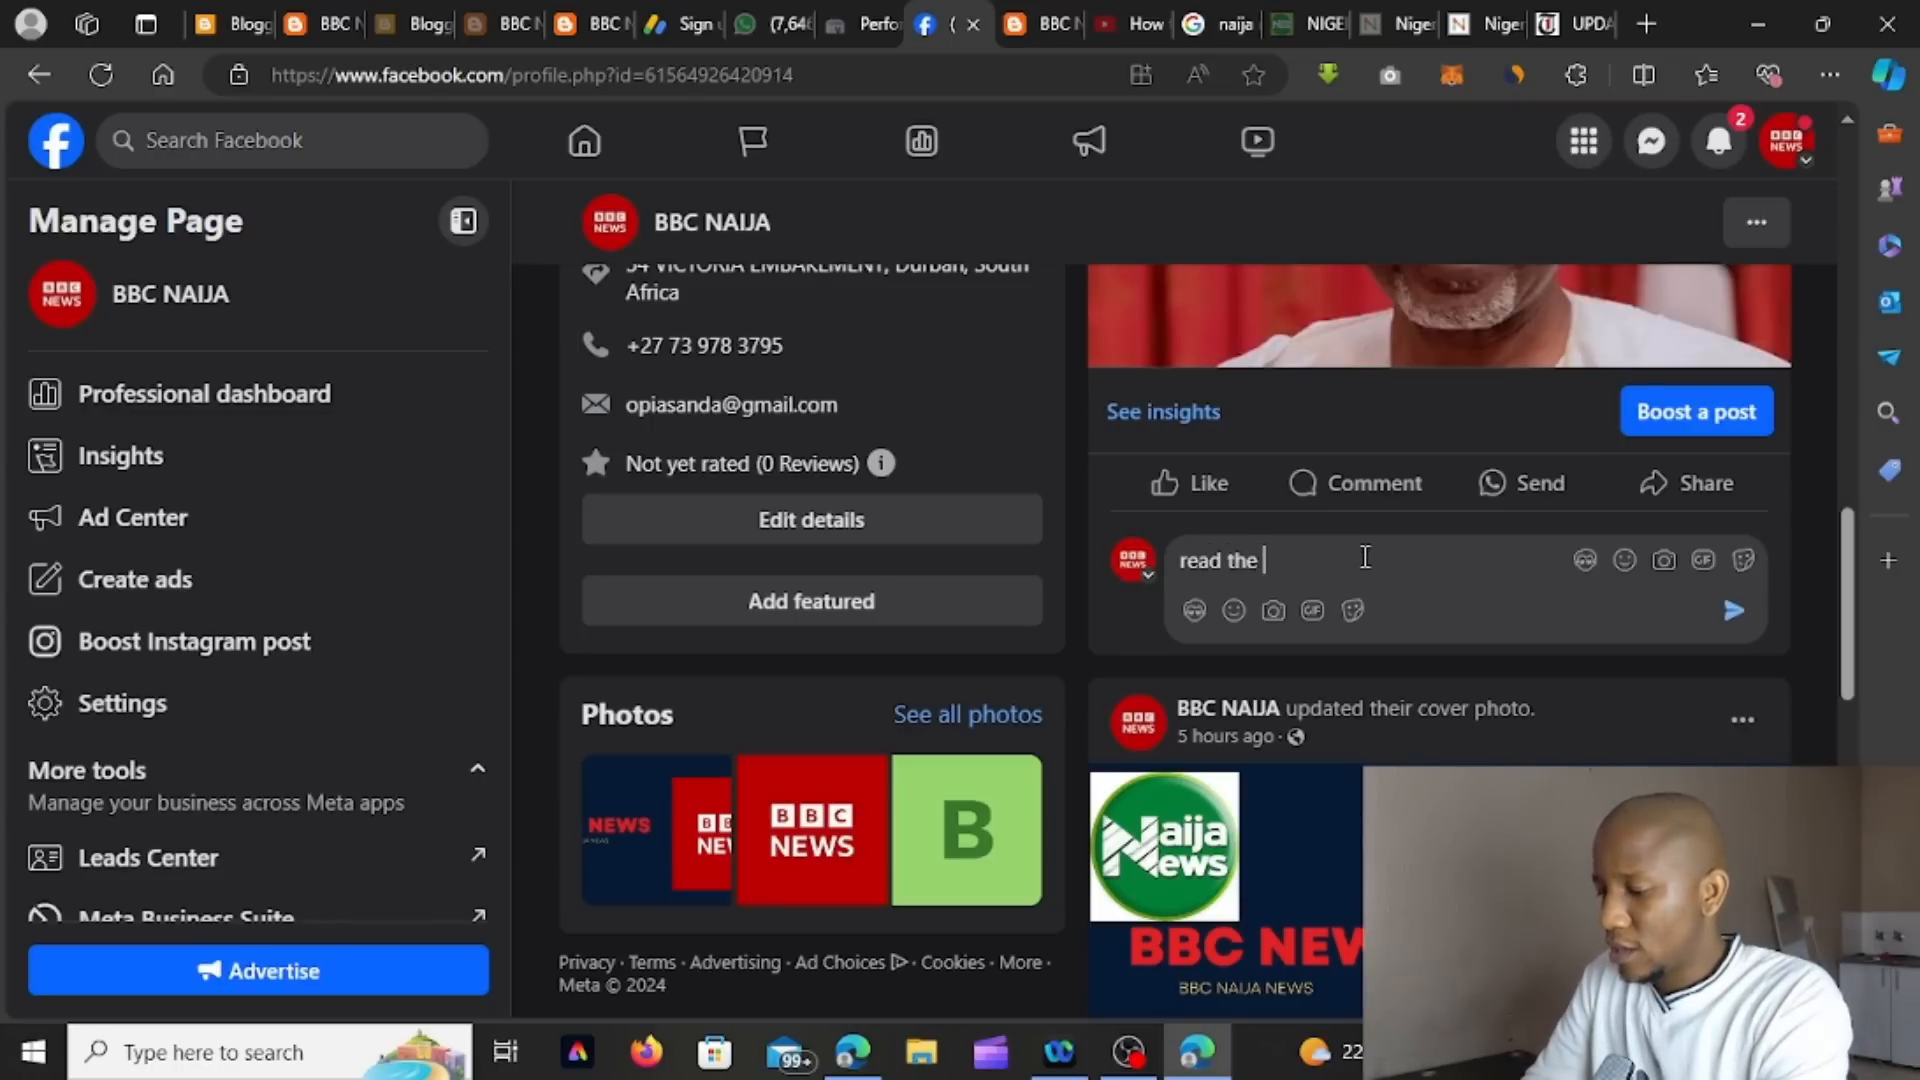Screen dimensions: 1920x1080
Task: Open Messenger chats icon
Action: [1651, 141]
